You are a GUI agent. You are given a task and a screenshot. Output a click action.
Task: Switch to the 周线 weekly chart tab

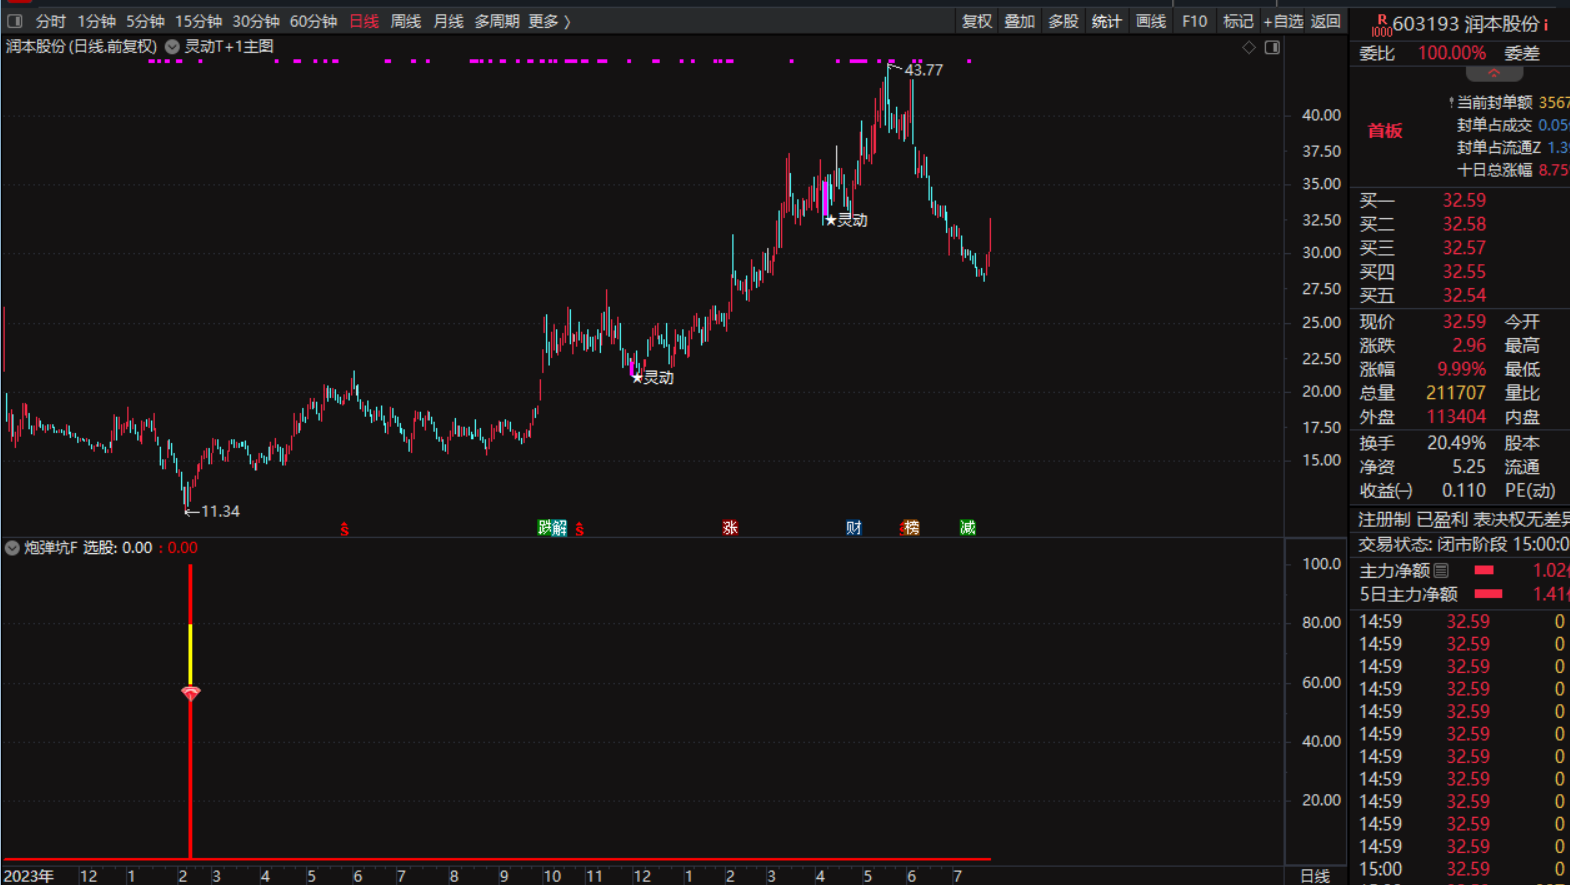(x=405, y=21)
